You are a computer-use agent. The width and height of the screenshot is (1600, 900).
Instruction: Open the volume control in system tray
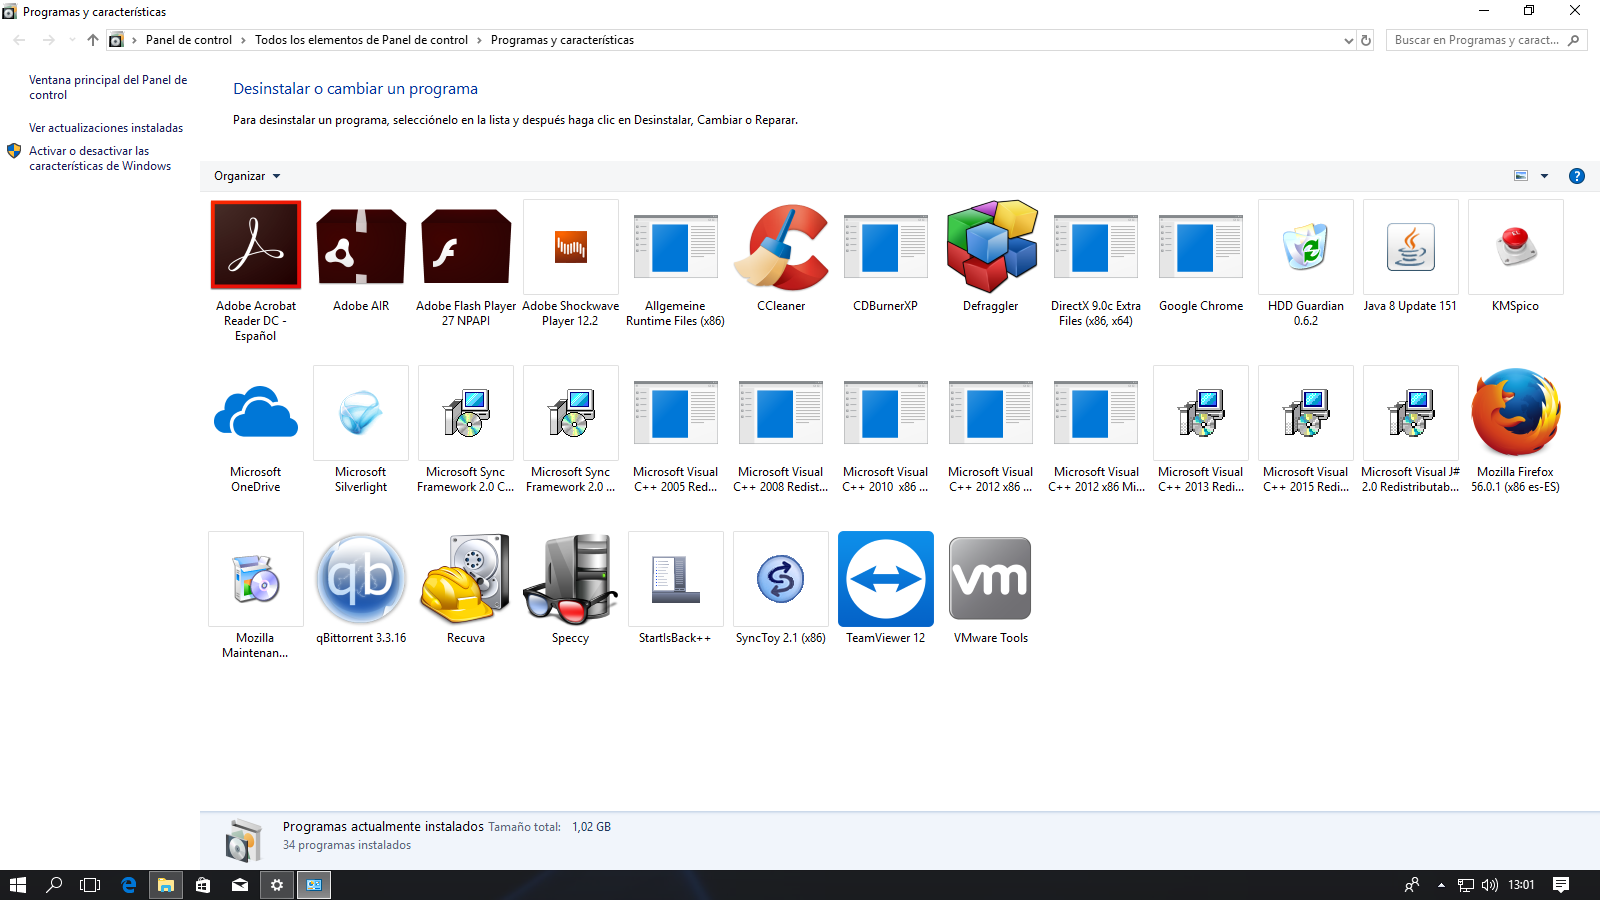coord(1490,885)
